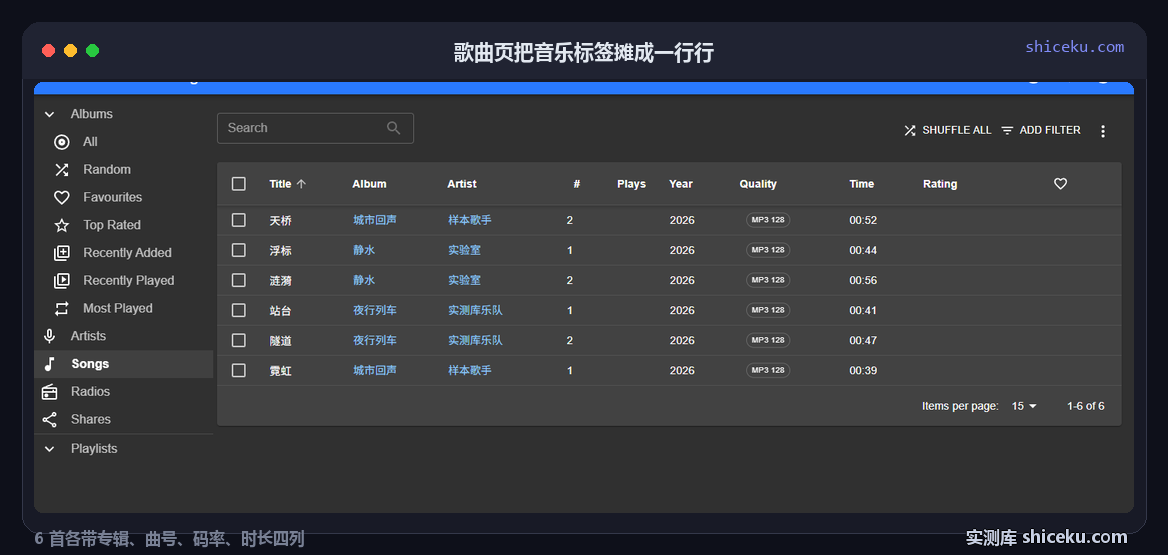Click the Random shuffle icon in sidebar

click(x=62, y=170)
